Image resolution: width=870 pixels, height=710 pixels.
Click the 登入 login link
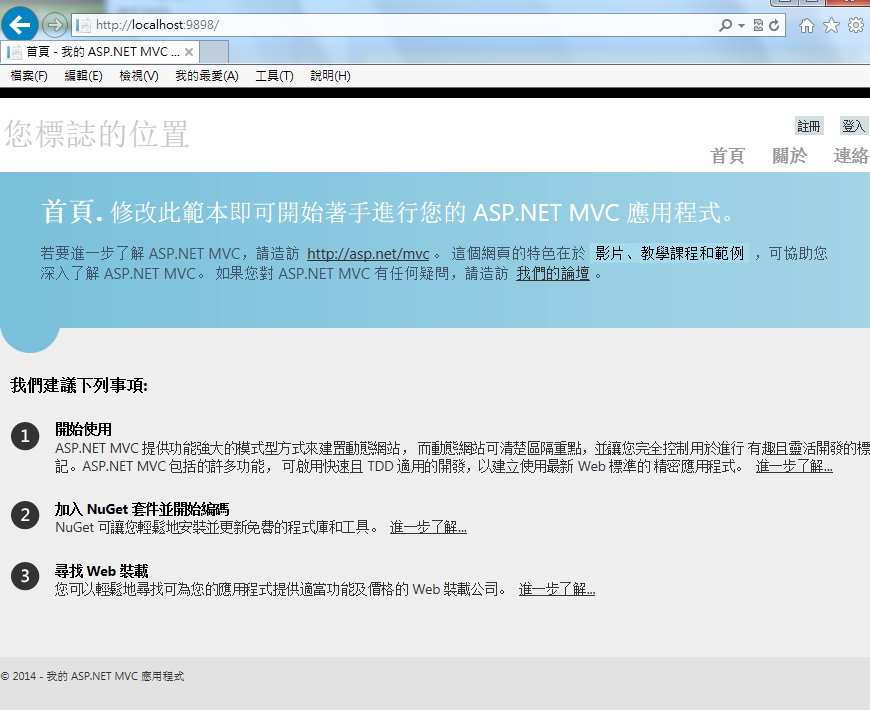click(853, 126)
